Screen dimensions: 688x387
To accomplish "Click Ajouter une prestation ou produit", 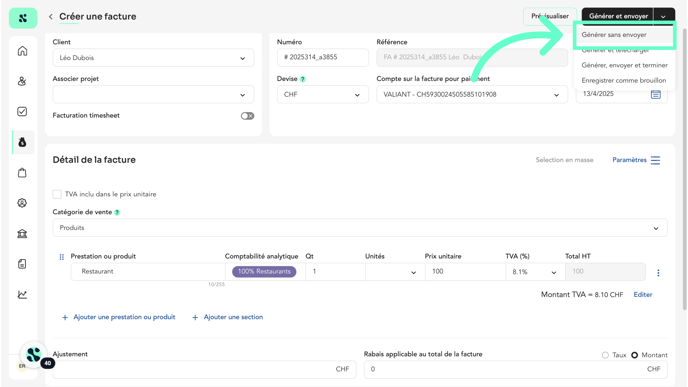I will pyautogui.click(x=118, y=317).
